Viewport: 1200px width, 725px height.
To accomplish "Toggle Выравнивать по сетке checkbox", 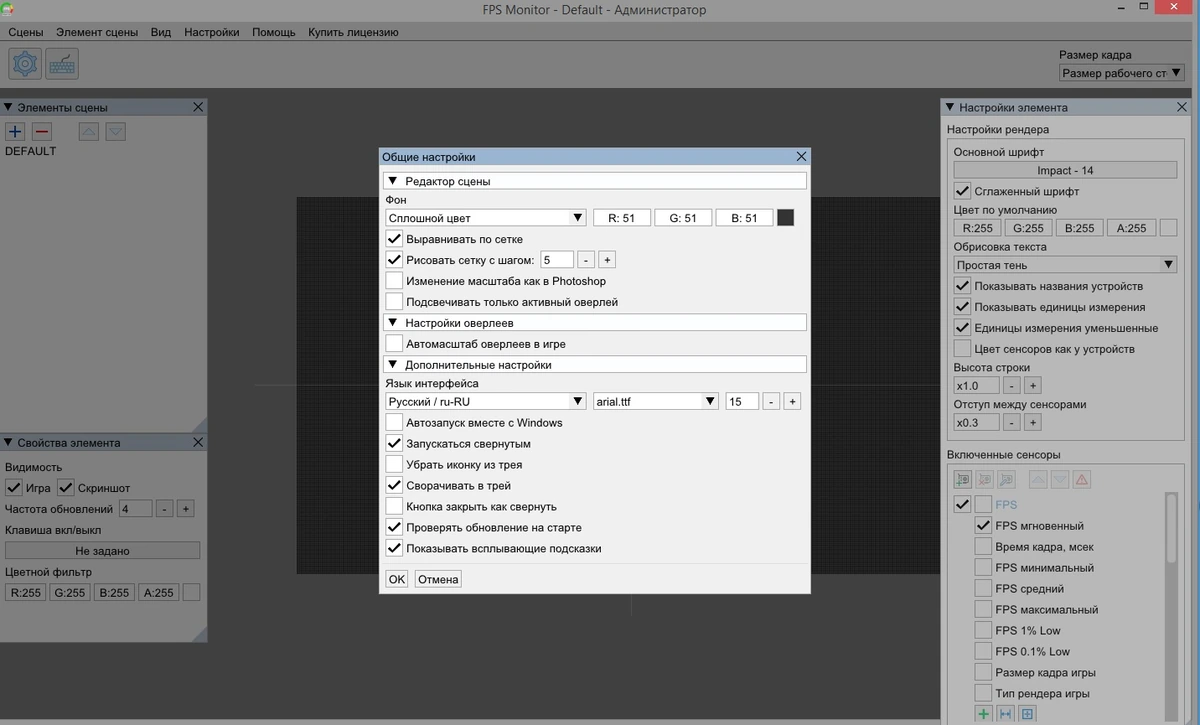I will [x=394, y=239].
